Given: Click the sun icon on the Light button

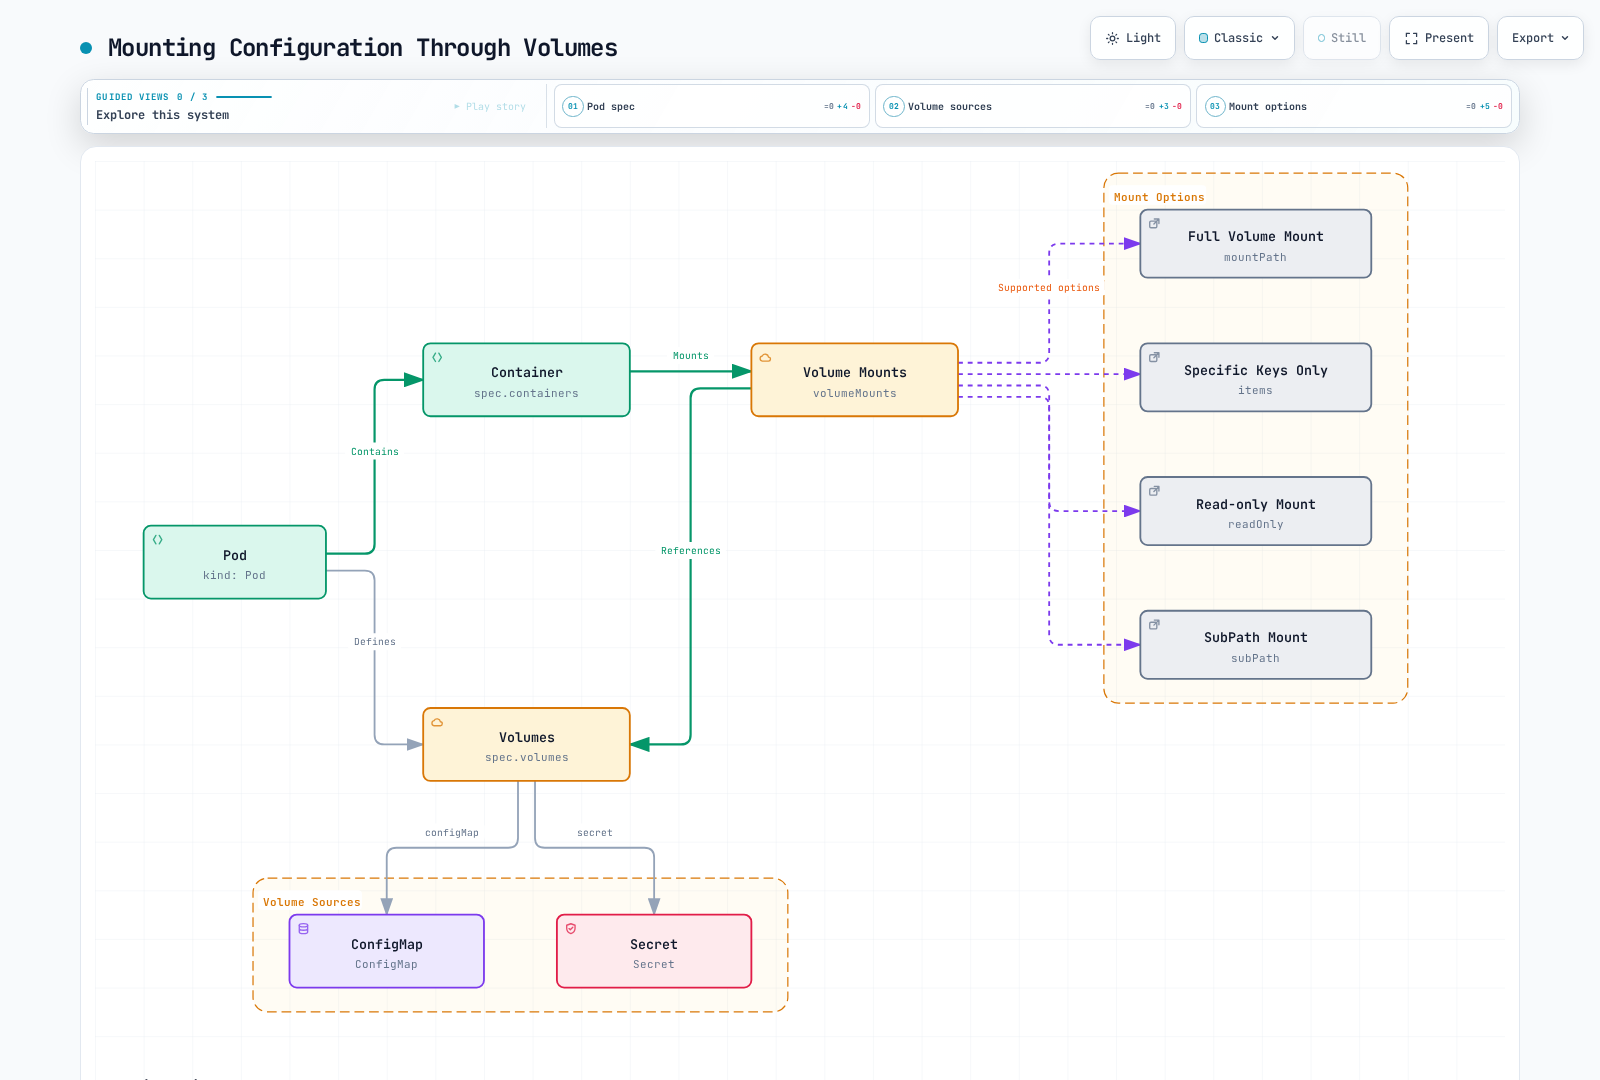Looking at the screenshot, I should point(1112,38).
